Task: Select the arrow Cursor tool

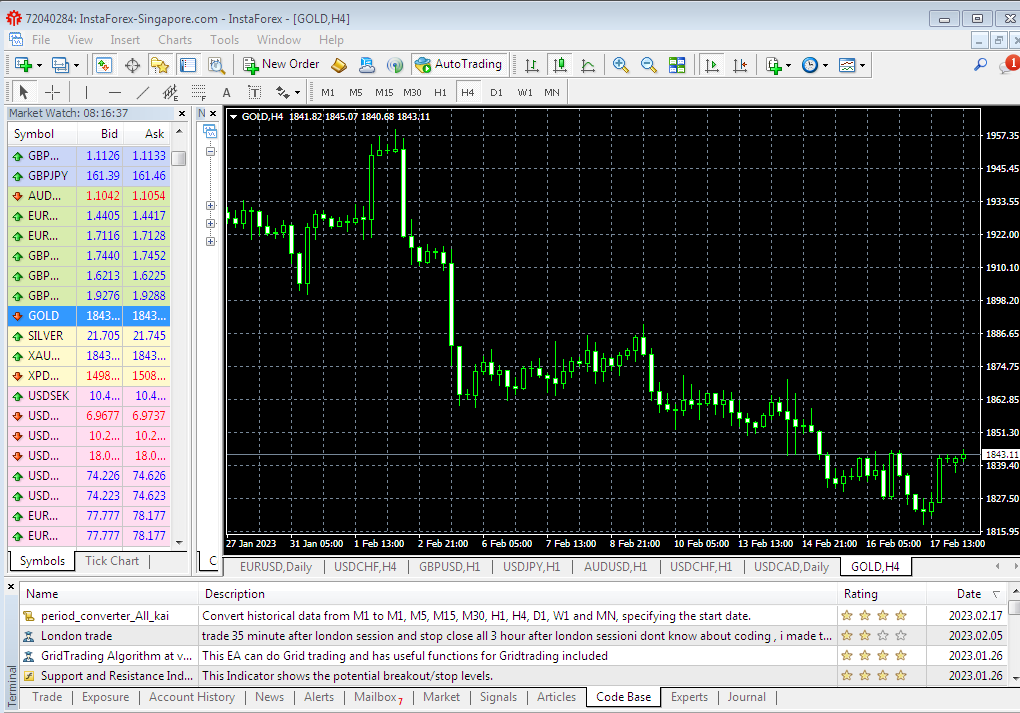Action: [x=23, y=92]
